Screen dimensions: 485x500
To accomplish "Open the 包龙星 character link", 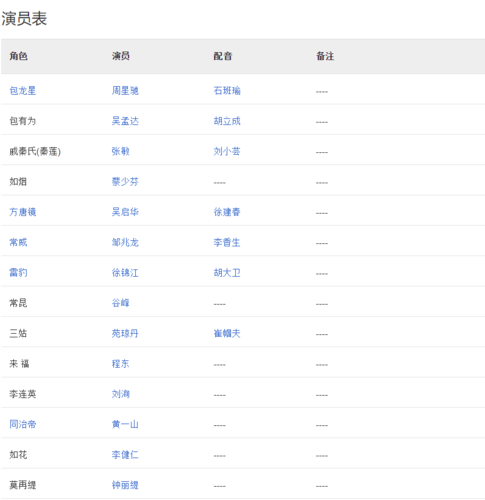I will pyautogui.click(x=22, y=91).
